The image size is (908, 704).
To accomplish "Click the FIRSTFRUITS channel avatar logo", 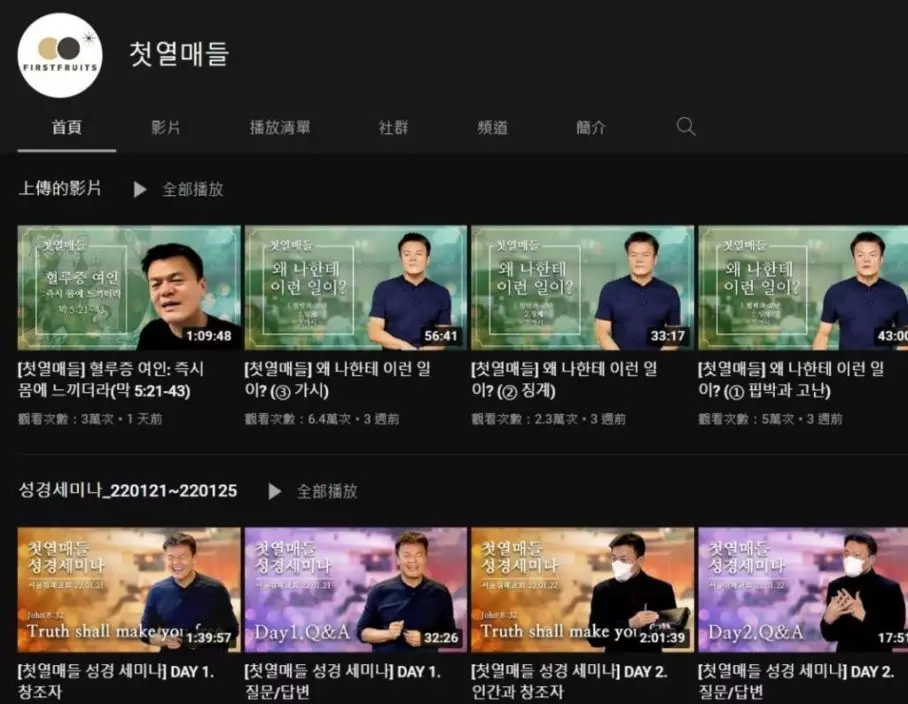I will [x=60, y=55].
